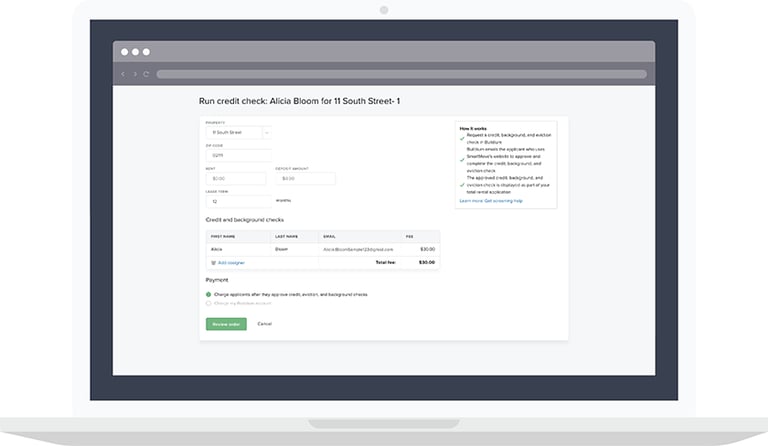The width and height of the screenshot is (768, 446).
Task: Click the Deposit Amount input field
Action: [x=305, y=178]
